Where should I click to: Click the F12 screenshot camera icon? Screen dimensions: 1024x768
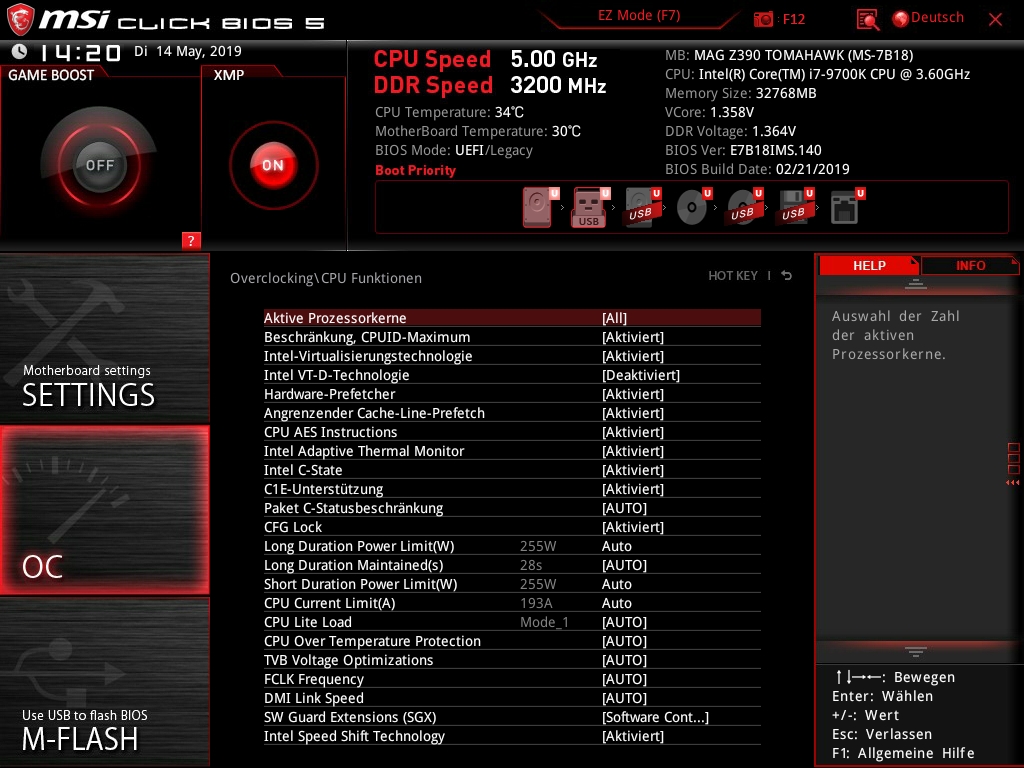[763, 19]
